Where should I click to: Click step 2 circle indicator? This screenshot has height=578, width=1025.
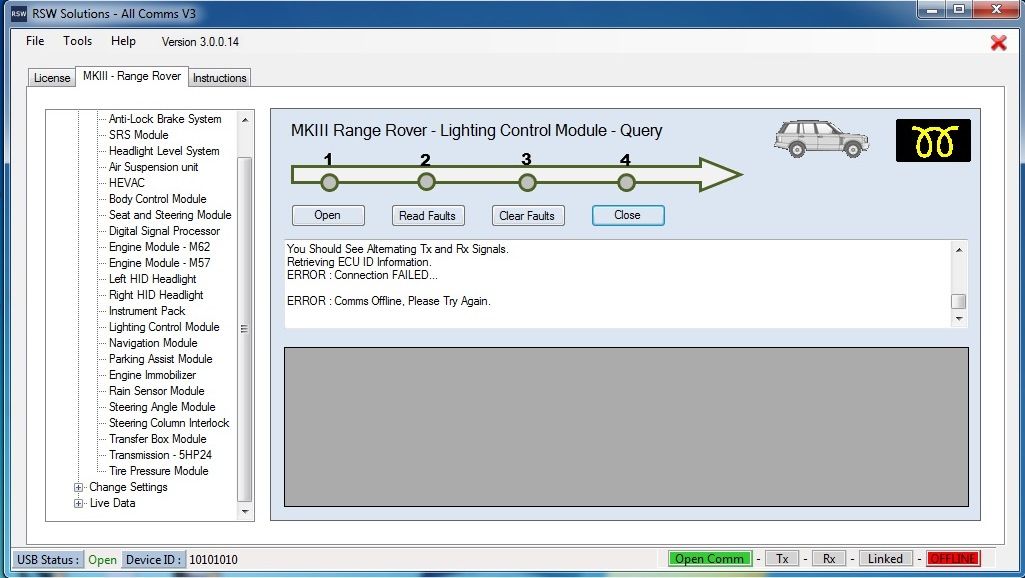point(426,182)
